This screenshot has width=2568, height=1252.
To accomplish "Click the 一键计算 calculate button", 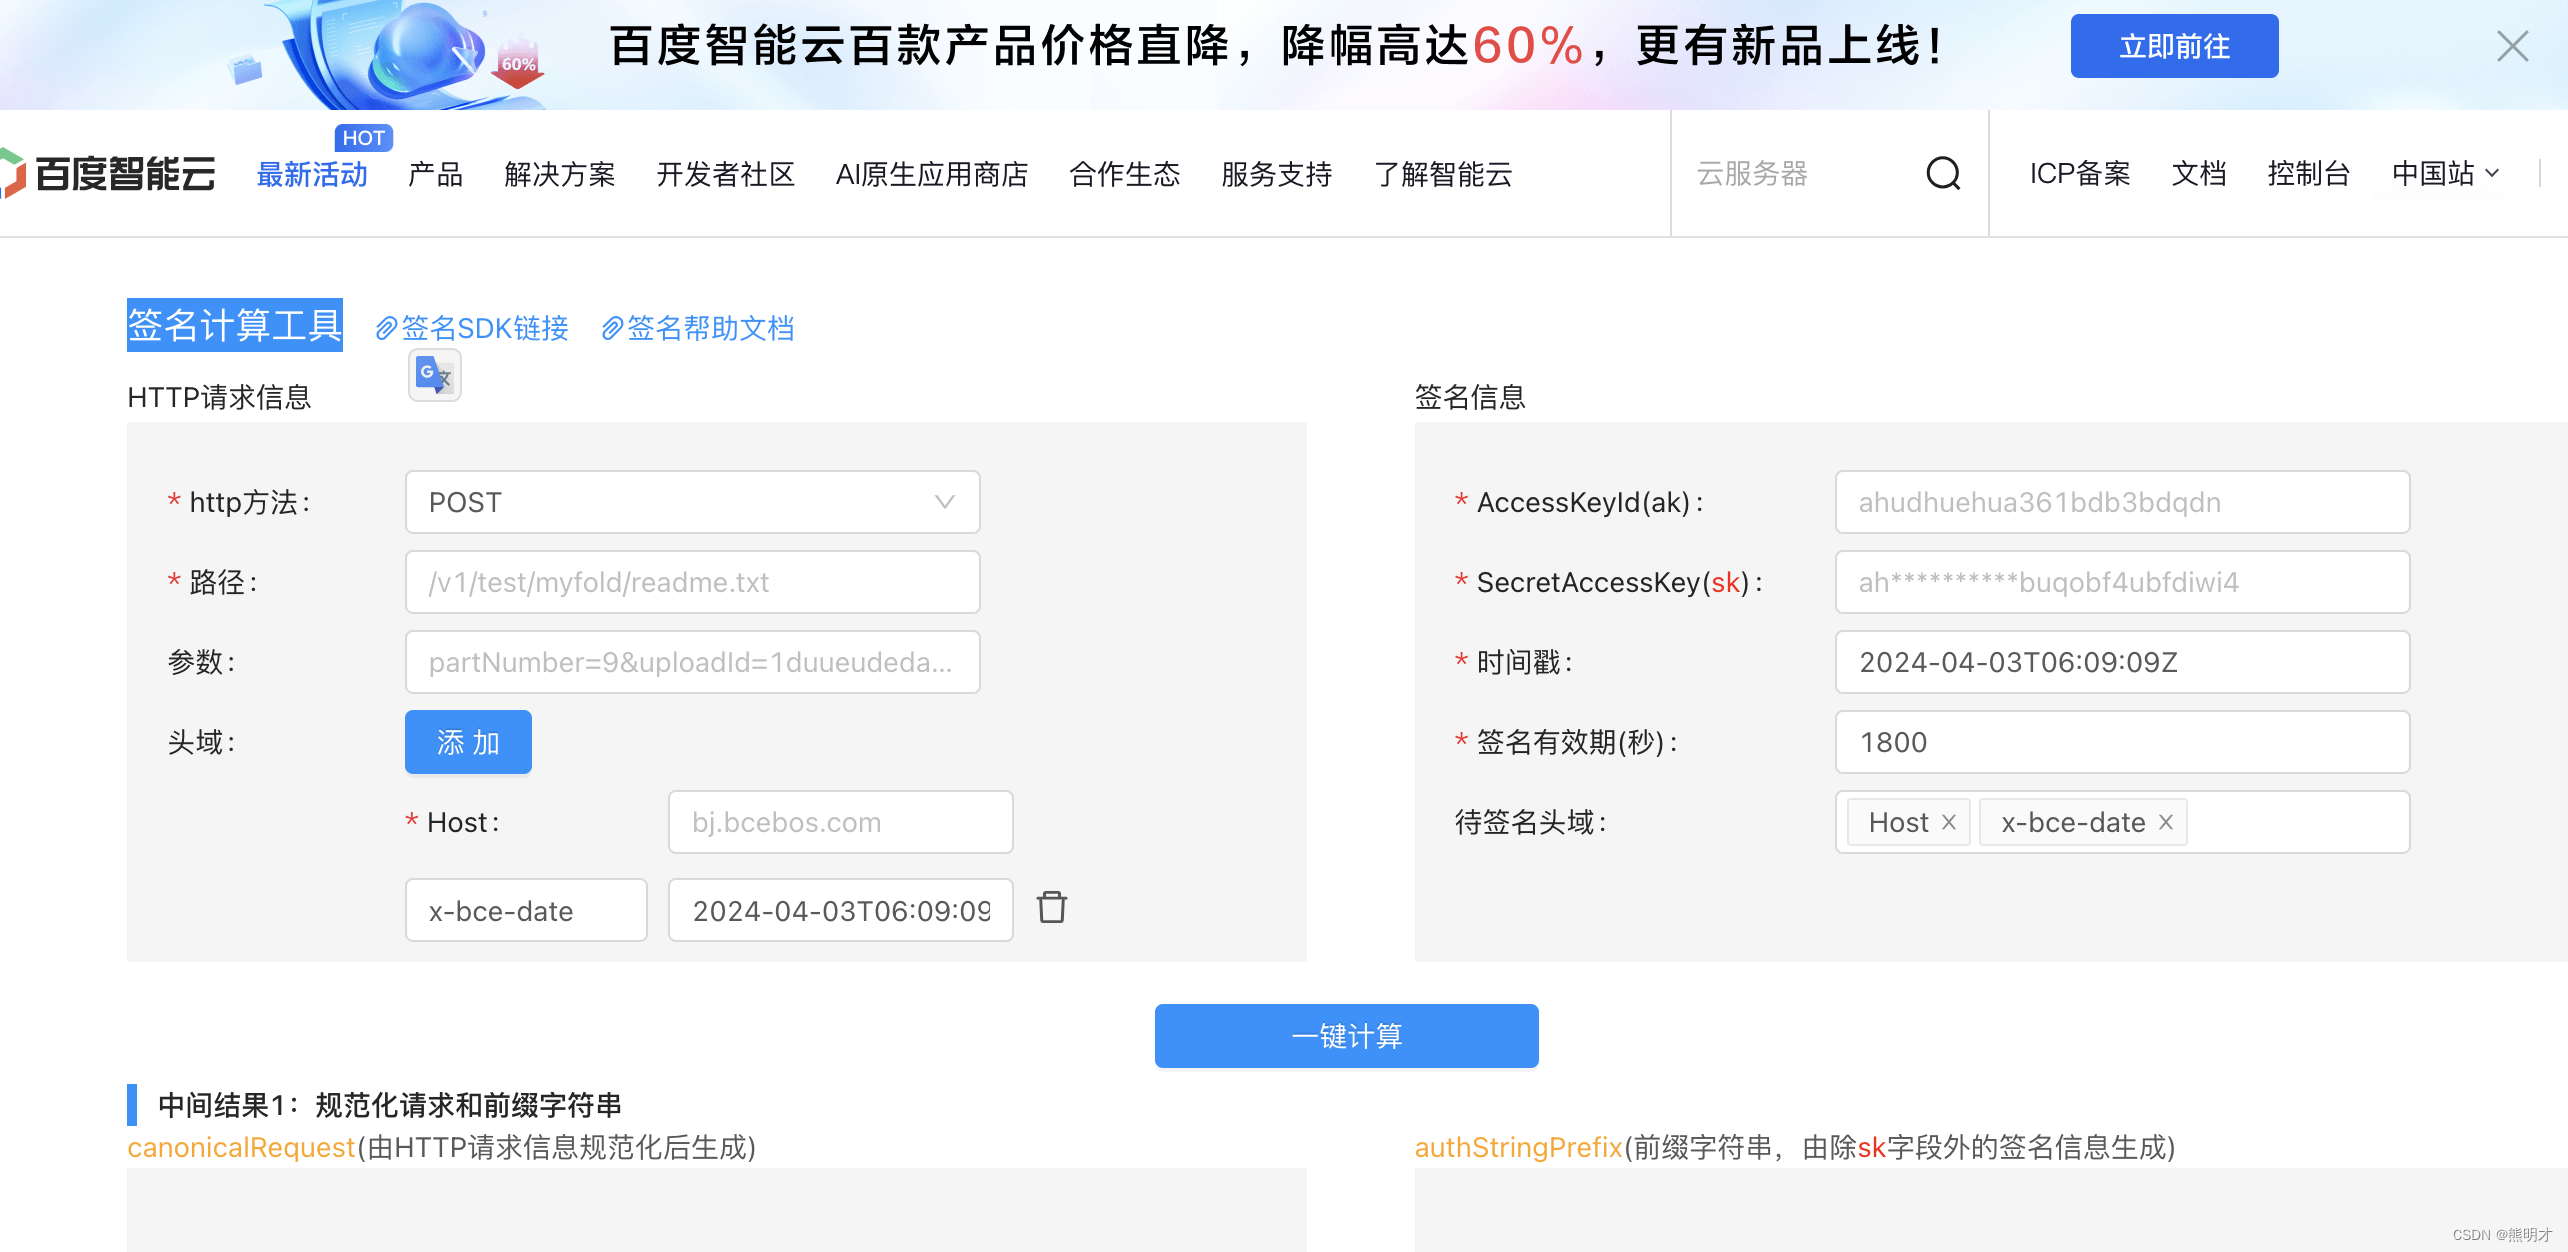I will (1346, 1036).
